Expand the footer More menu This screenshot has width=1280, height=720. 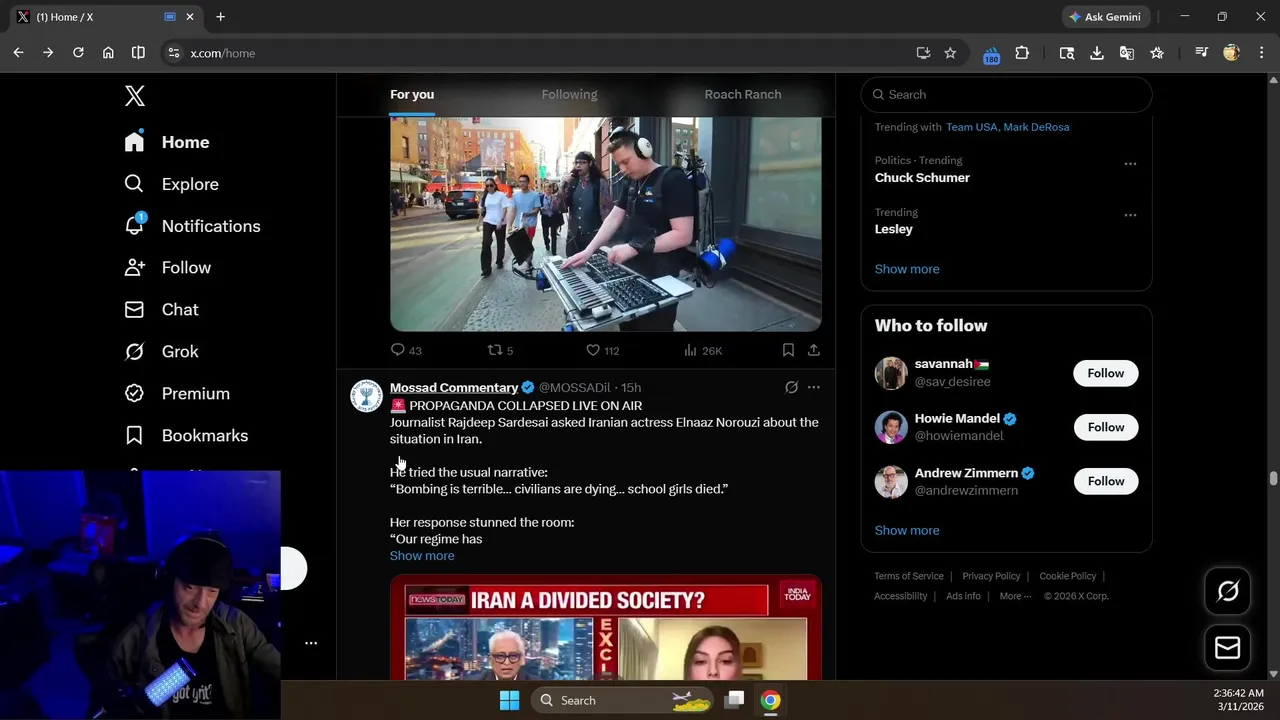tap(1016, 596)
